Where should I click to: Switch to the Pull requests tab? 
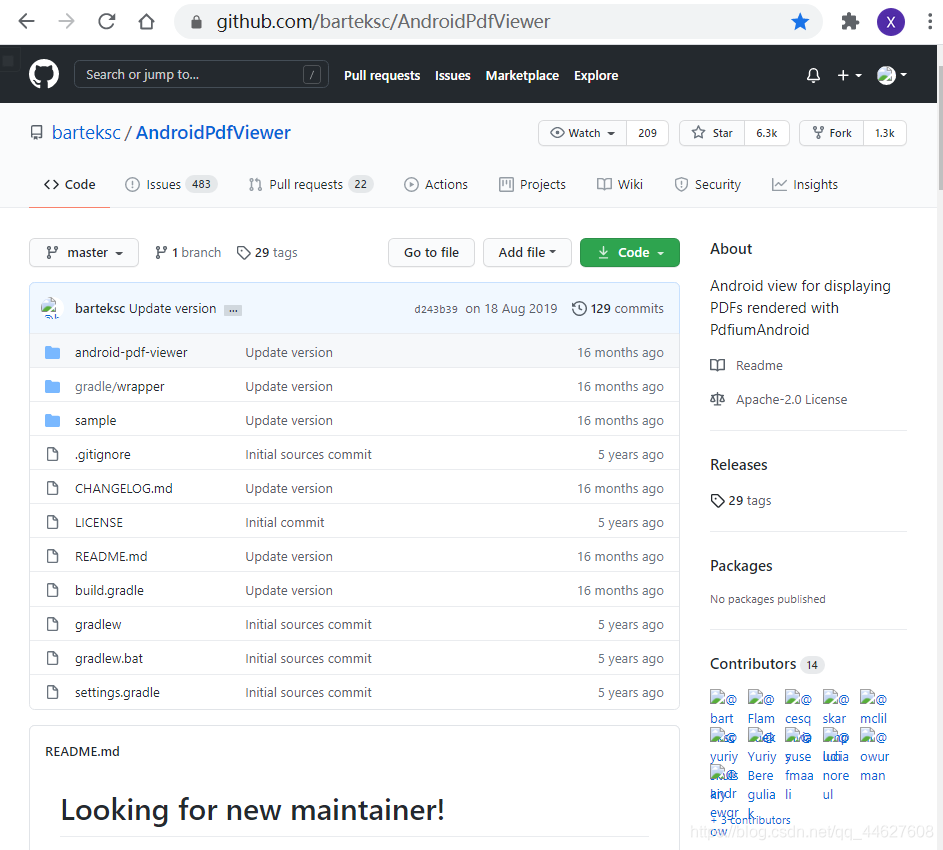[310, 185]
